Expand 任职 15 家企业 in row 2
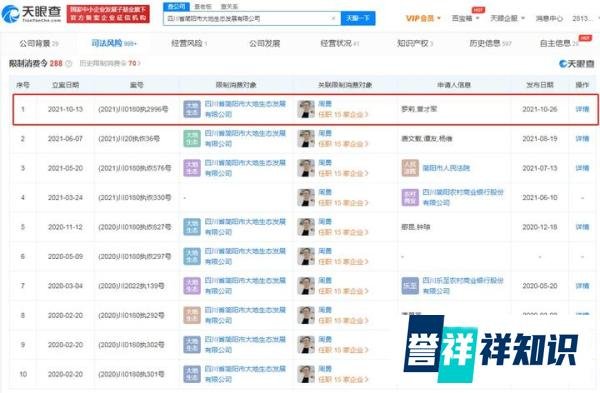Image resolution: width=600 pixels, height=393 pixels. pyautogui.click(x=343, y=144)
